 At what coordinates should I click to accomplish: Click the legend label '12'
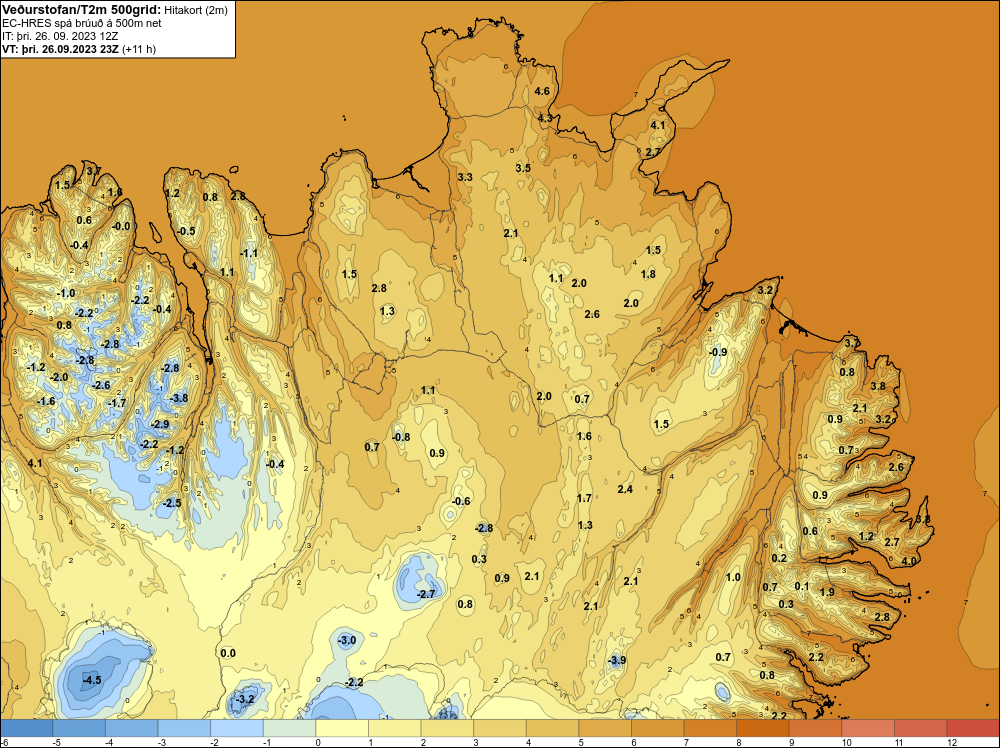952,742
